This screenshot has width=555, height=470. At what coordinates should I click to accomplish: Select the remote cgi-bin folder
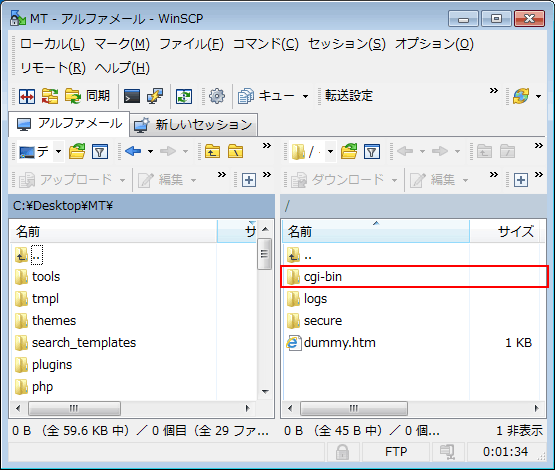point(414,277)
